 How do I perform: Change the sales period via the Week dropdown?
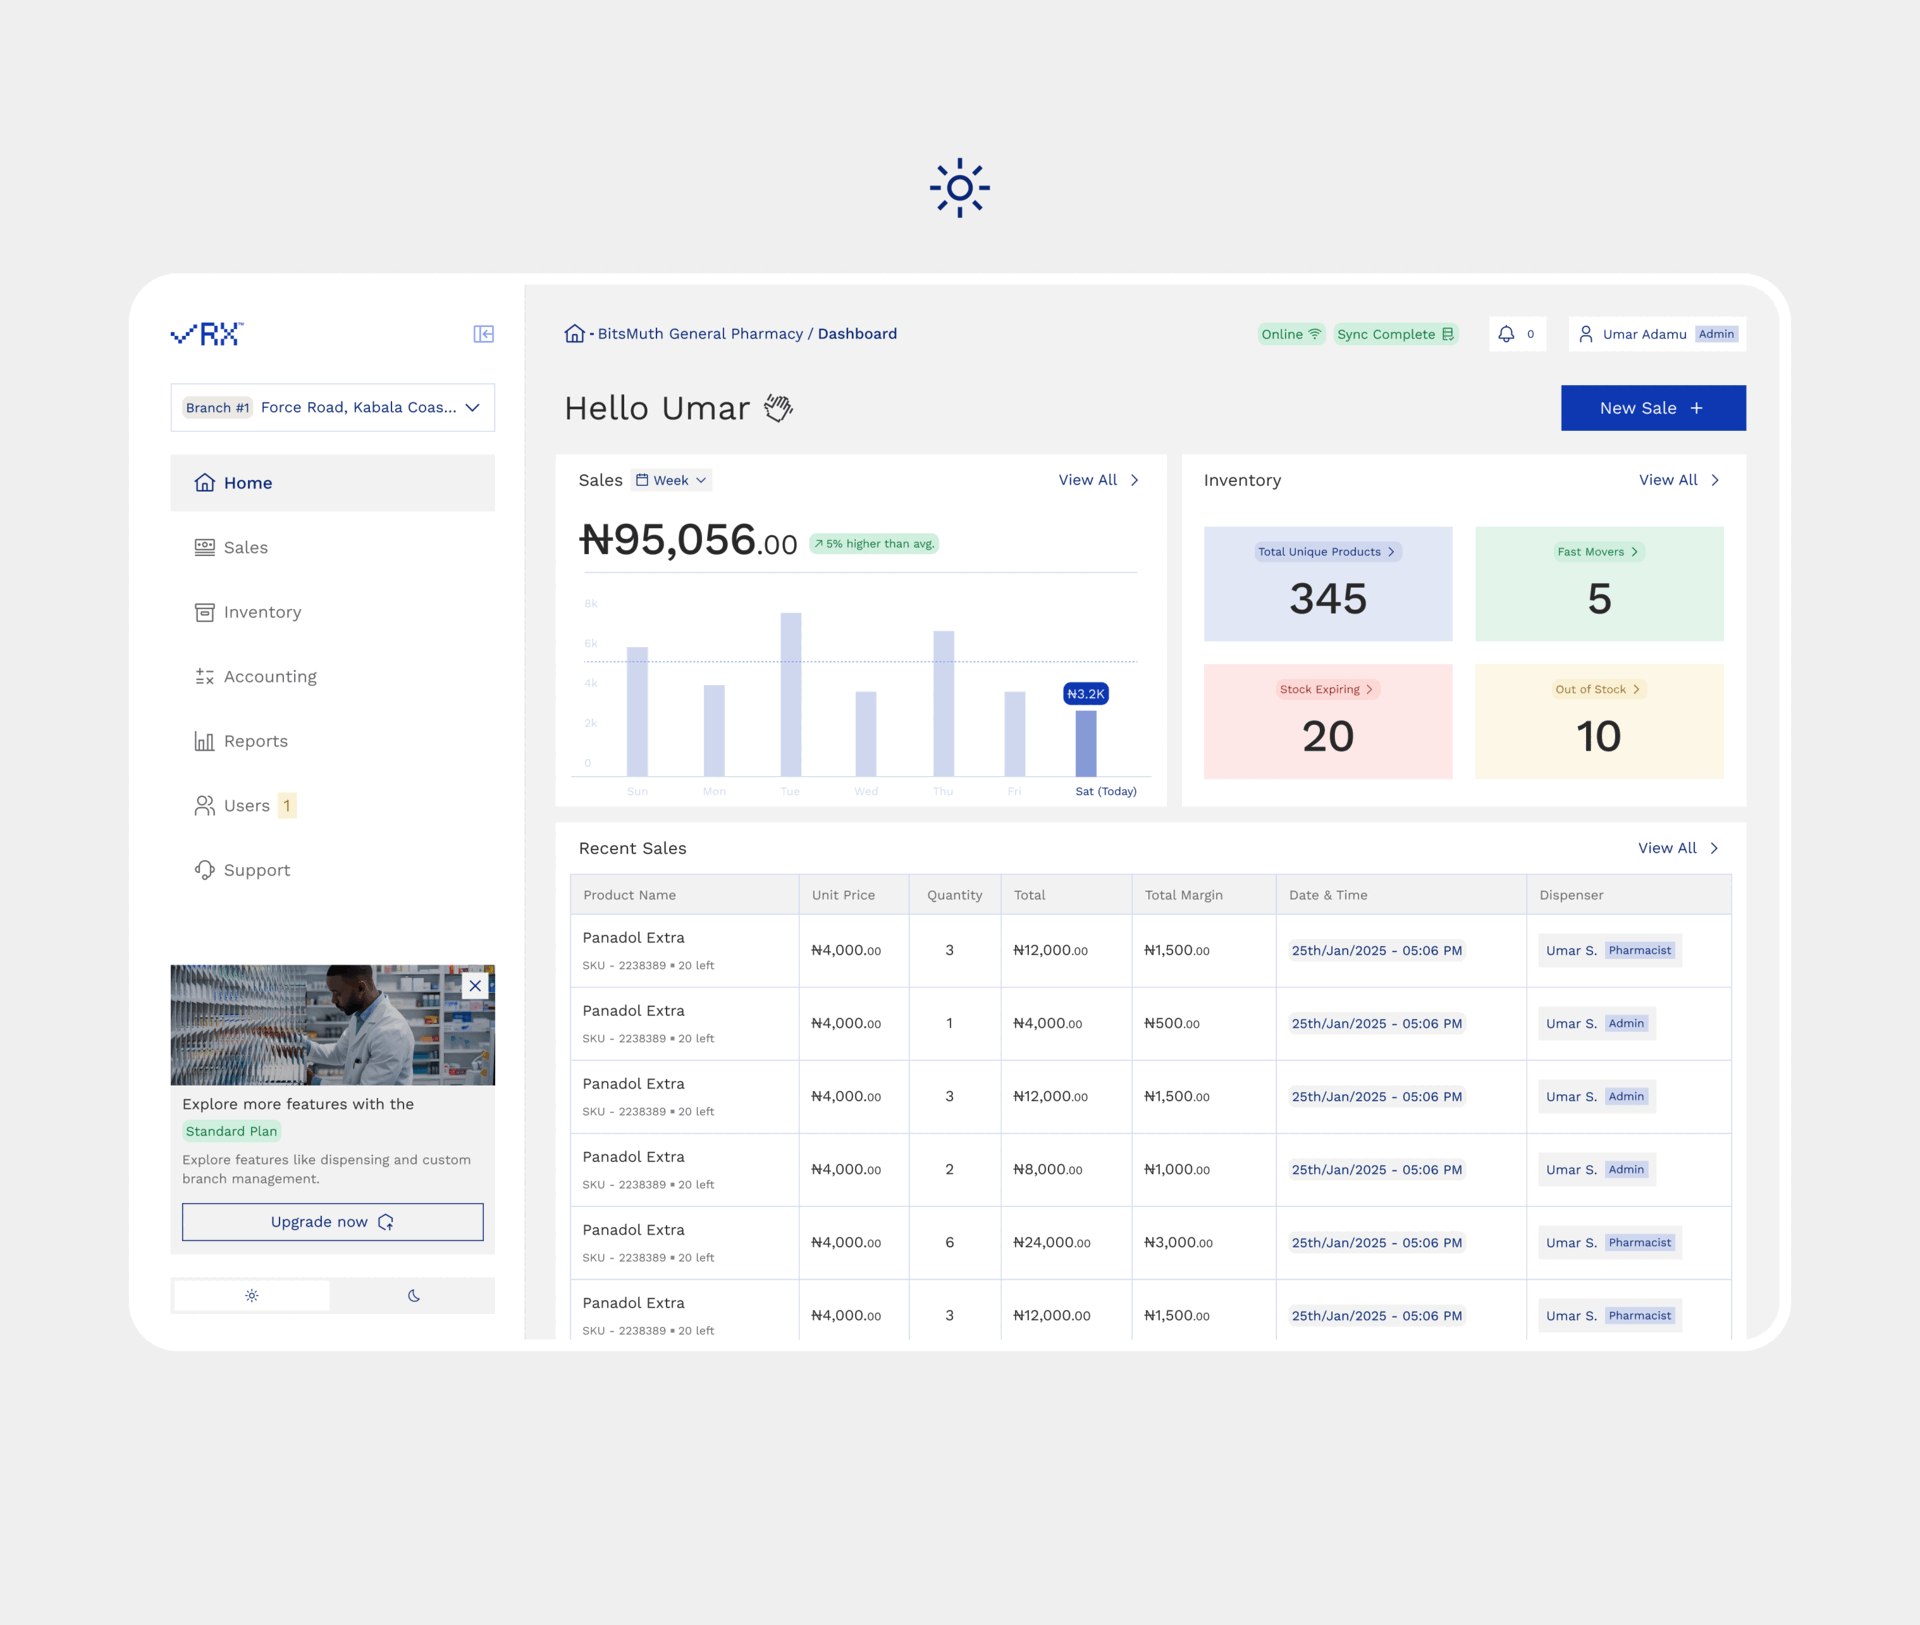click(670, 480)
